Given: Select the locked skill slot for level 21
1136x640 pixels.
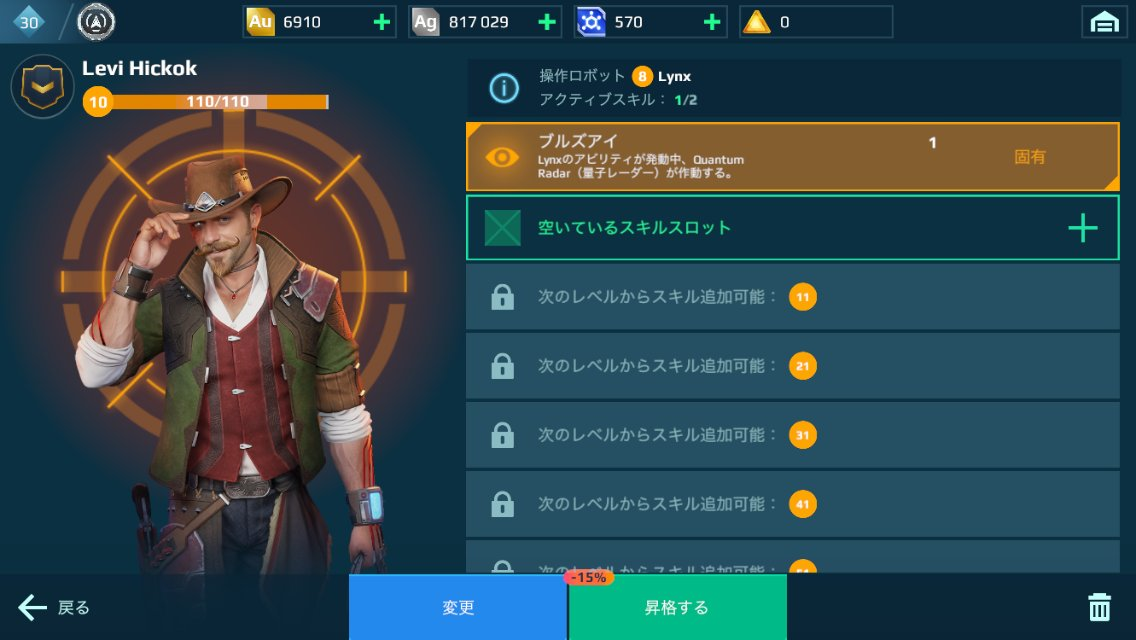Looking at the screenshot, I should (793, 366).
